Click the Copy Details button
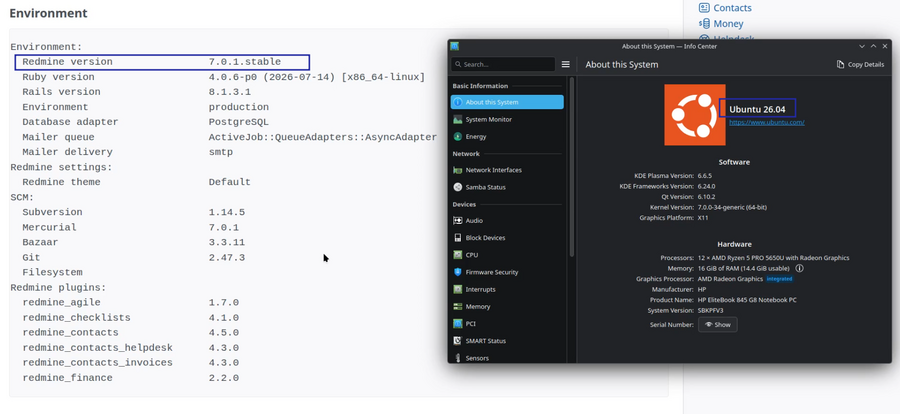Image resolution: width=900 pixels, height=414 pixels. coord(860,64)
